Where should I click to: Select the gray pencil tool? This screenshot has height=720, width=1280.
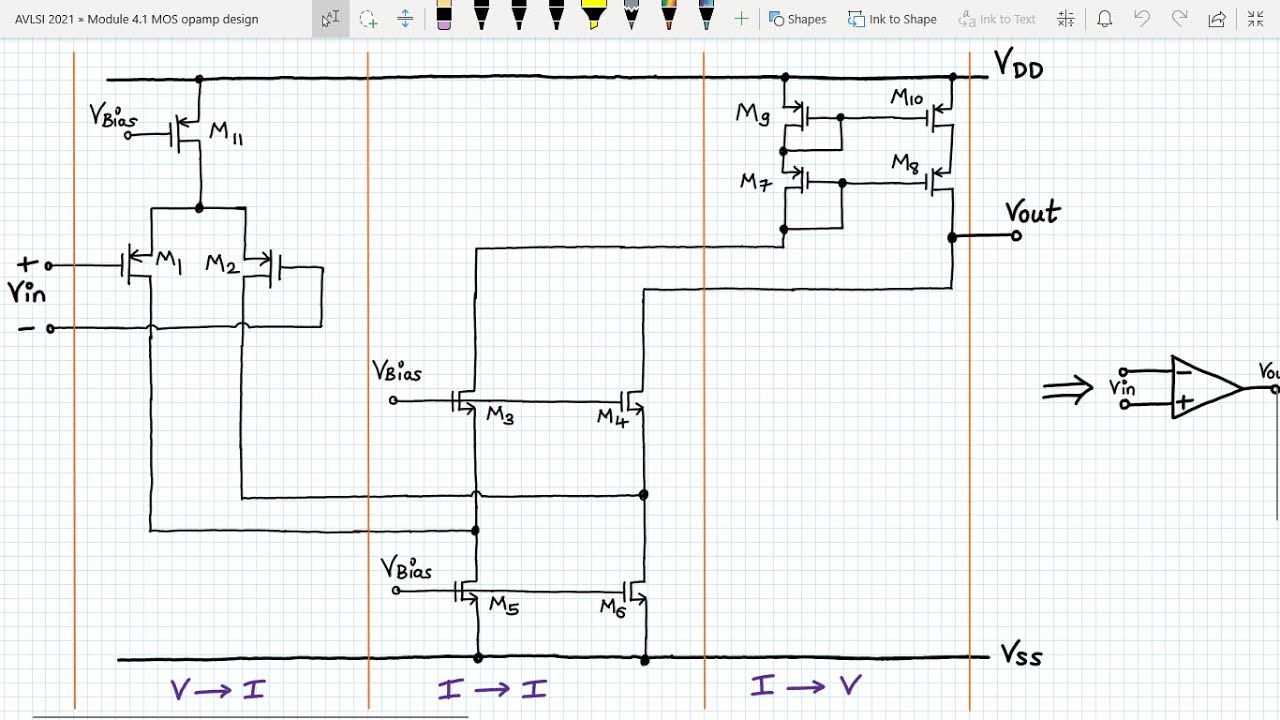[x=631, y=17]
